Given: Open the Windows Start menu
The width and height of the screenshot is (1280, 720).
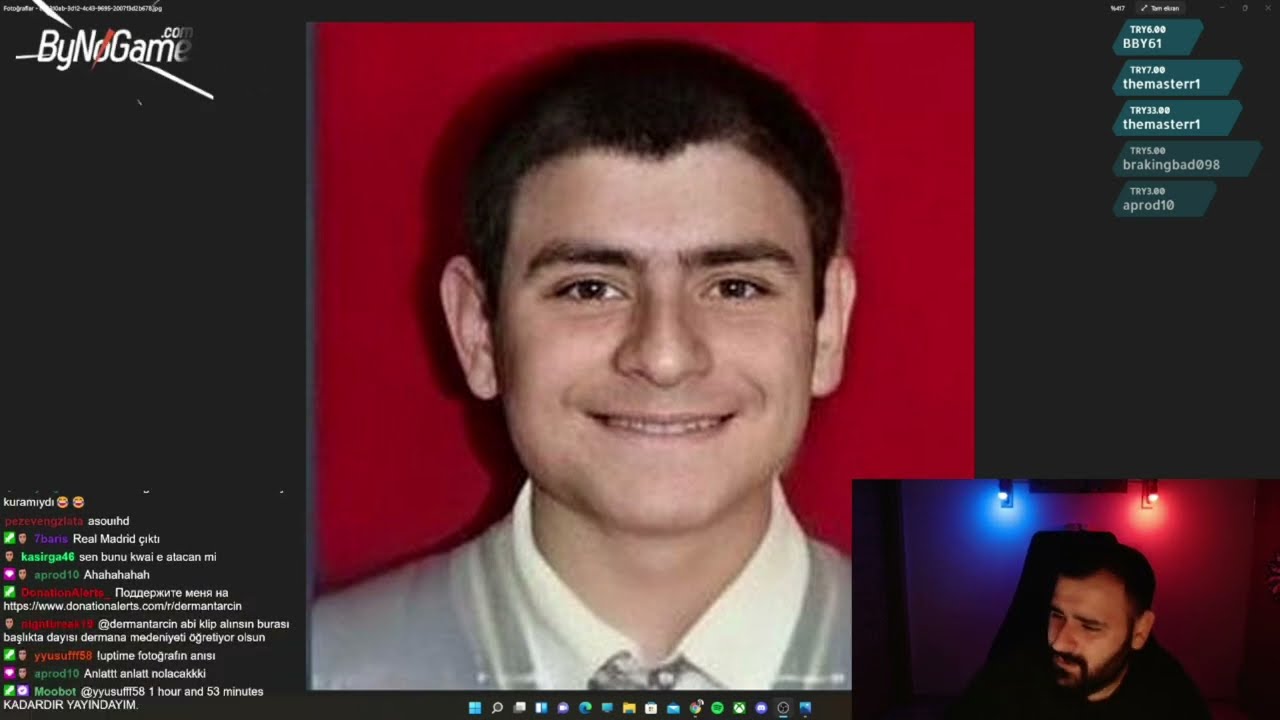Looking at the screenshot, I should pyautogui.click(x=475, y=708).
